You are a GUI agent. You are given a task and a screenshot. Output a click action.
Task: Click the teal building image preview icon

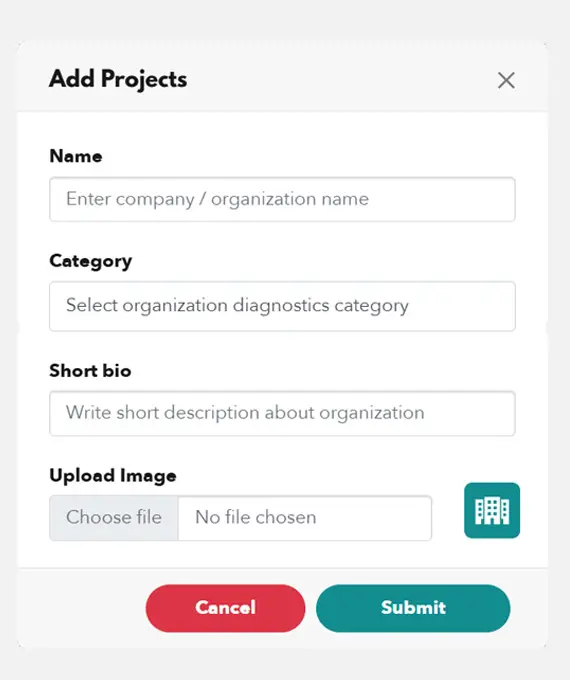pos(492,510)
